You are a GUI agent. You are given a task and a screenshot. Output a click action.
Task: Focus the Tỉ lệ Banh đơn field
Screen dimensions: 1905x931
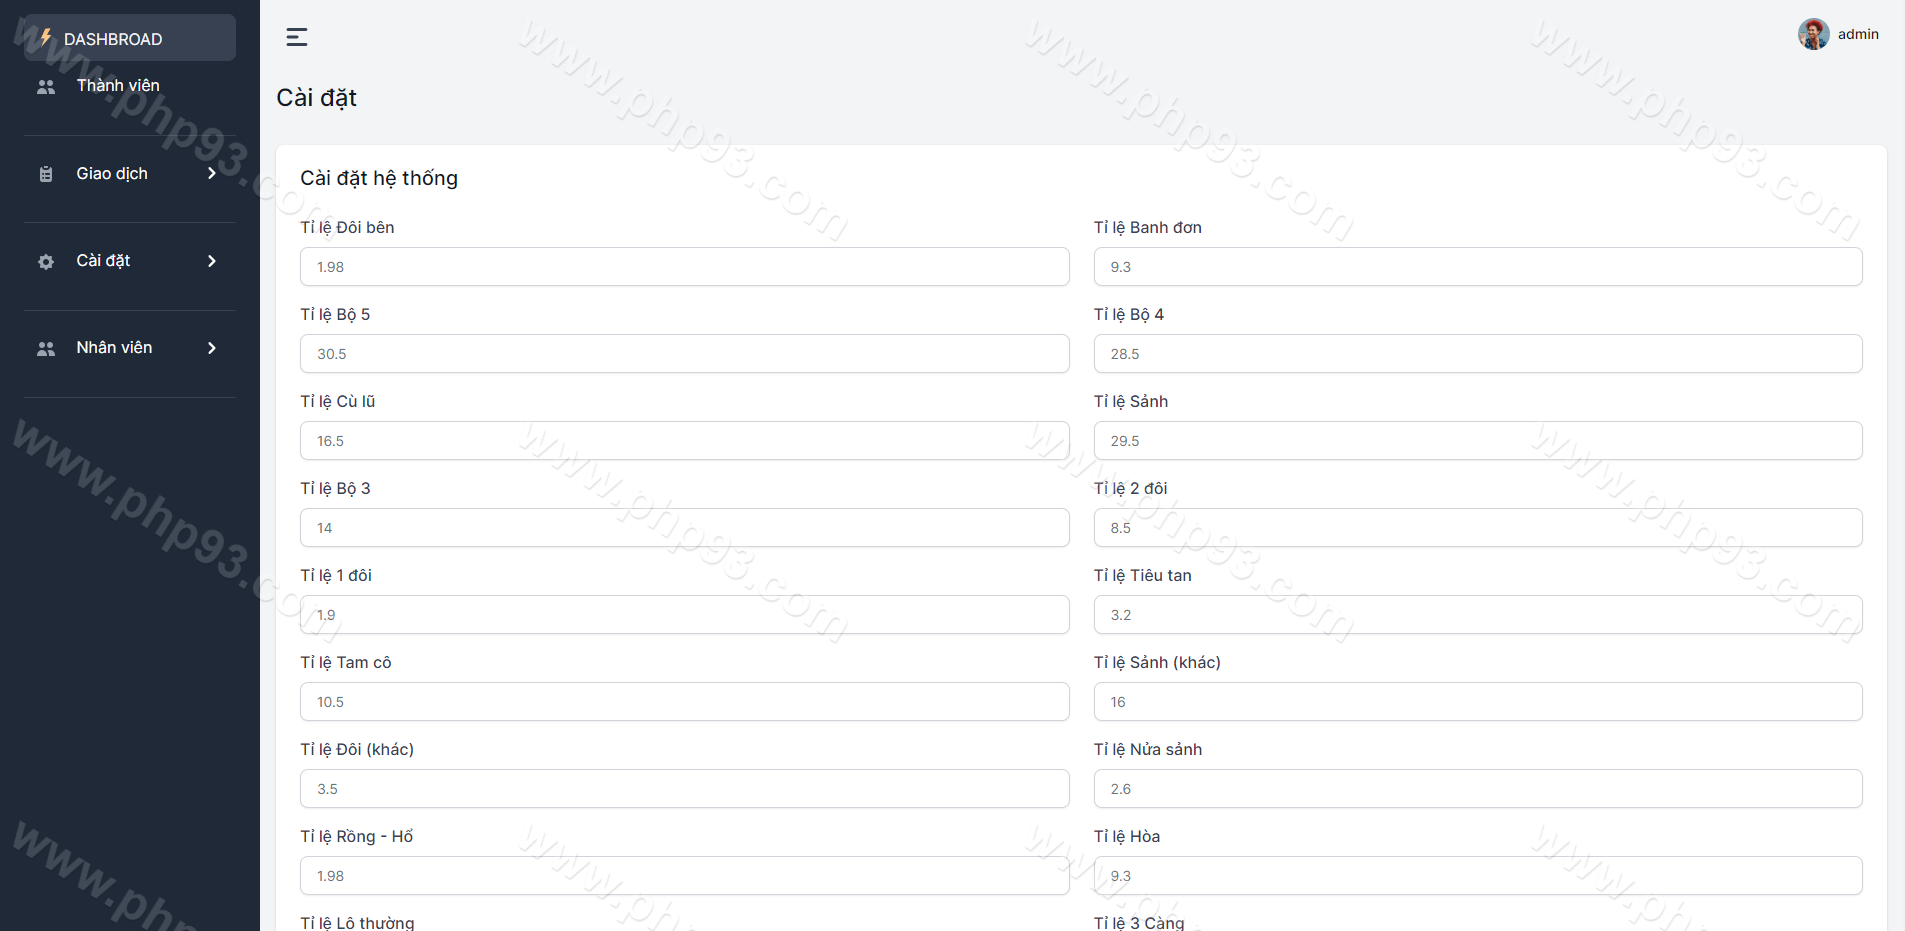[1477, 267]
